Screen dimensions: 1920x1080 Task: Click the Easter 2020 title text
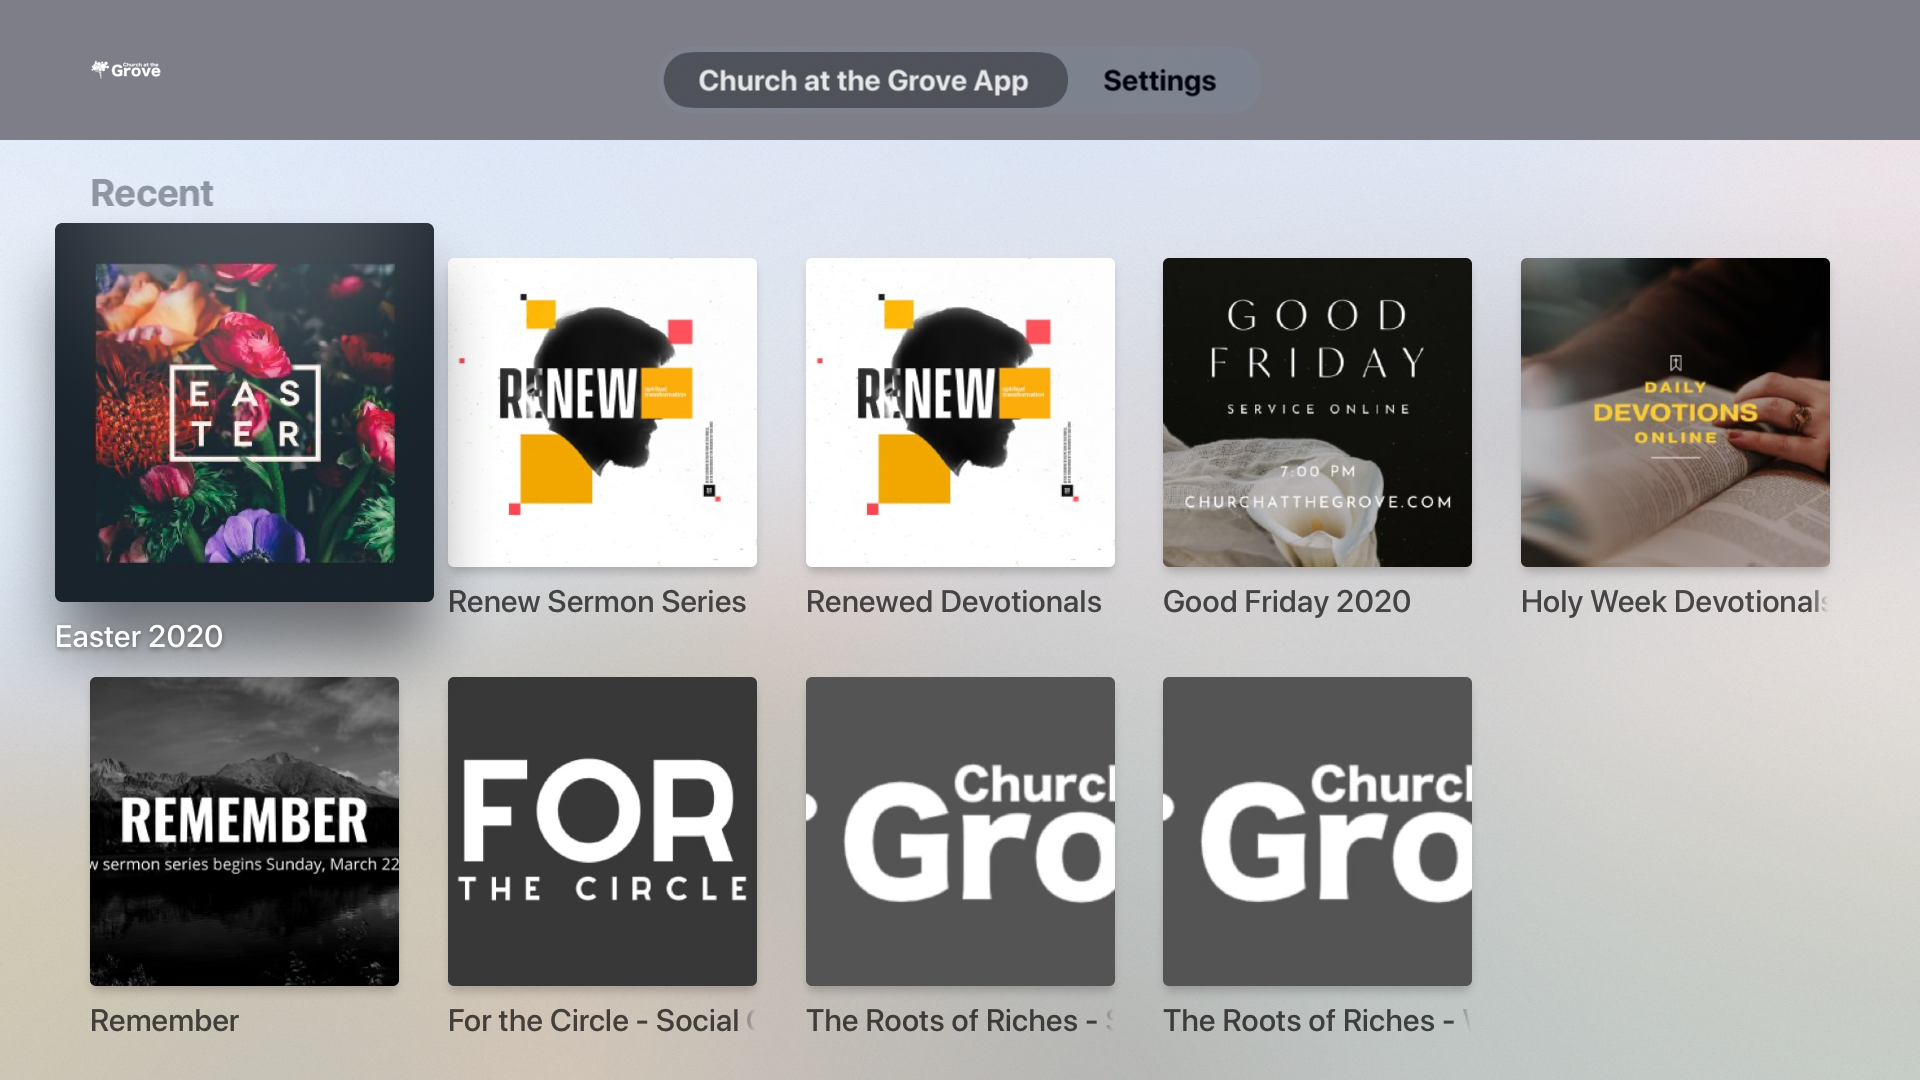139,636
